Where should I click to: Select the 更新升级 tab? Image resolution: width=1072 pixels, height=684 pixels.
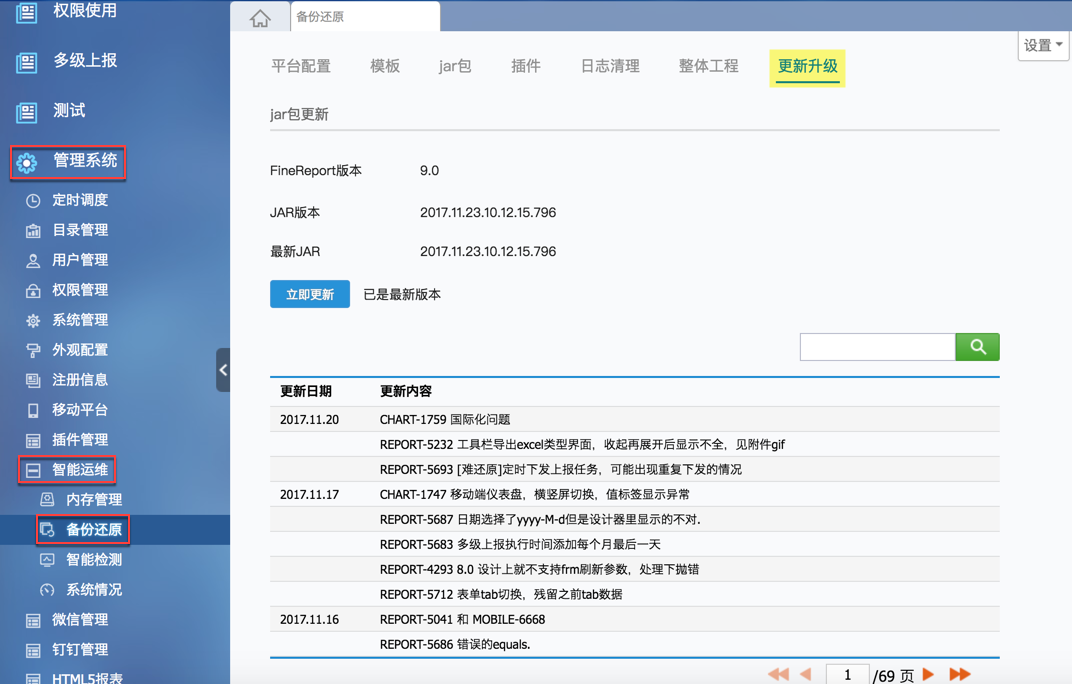807,67
